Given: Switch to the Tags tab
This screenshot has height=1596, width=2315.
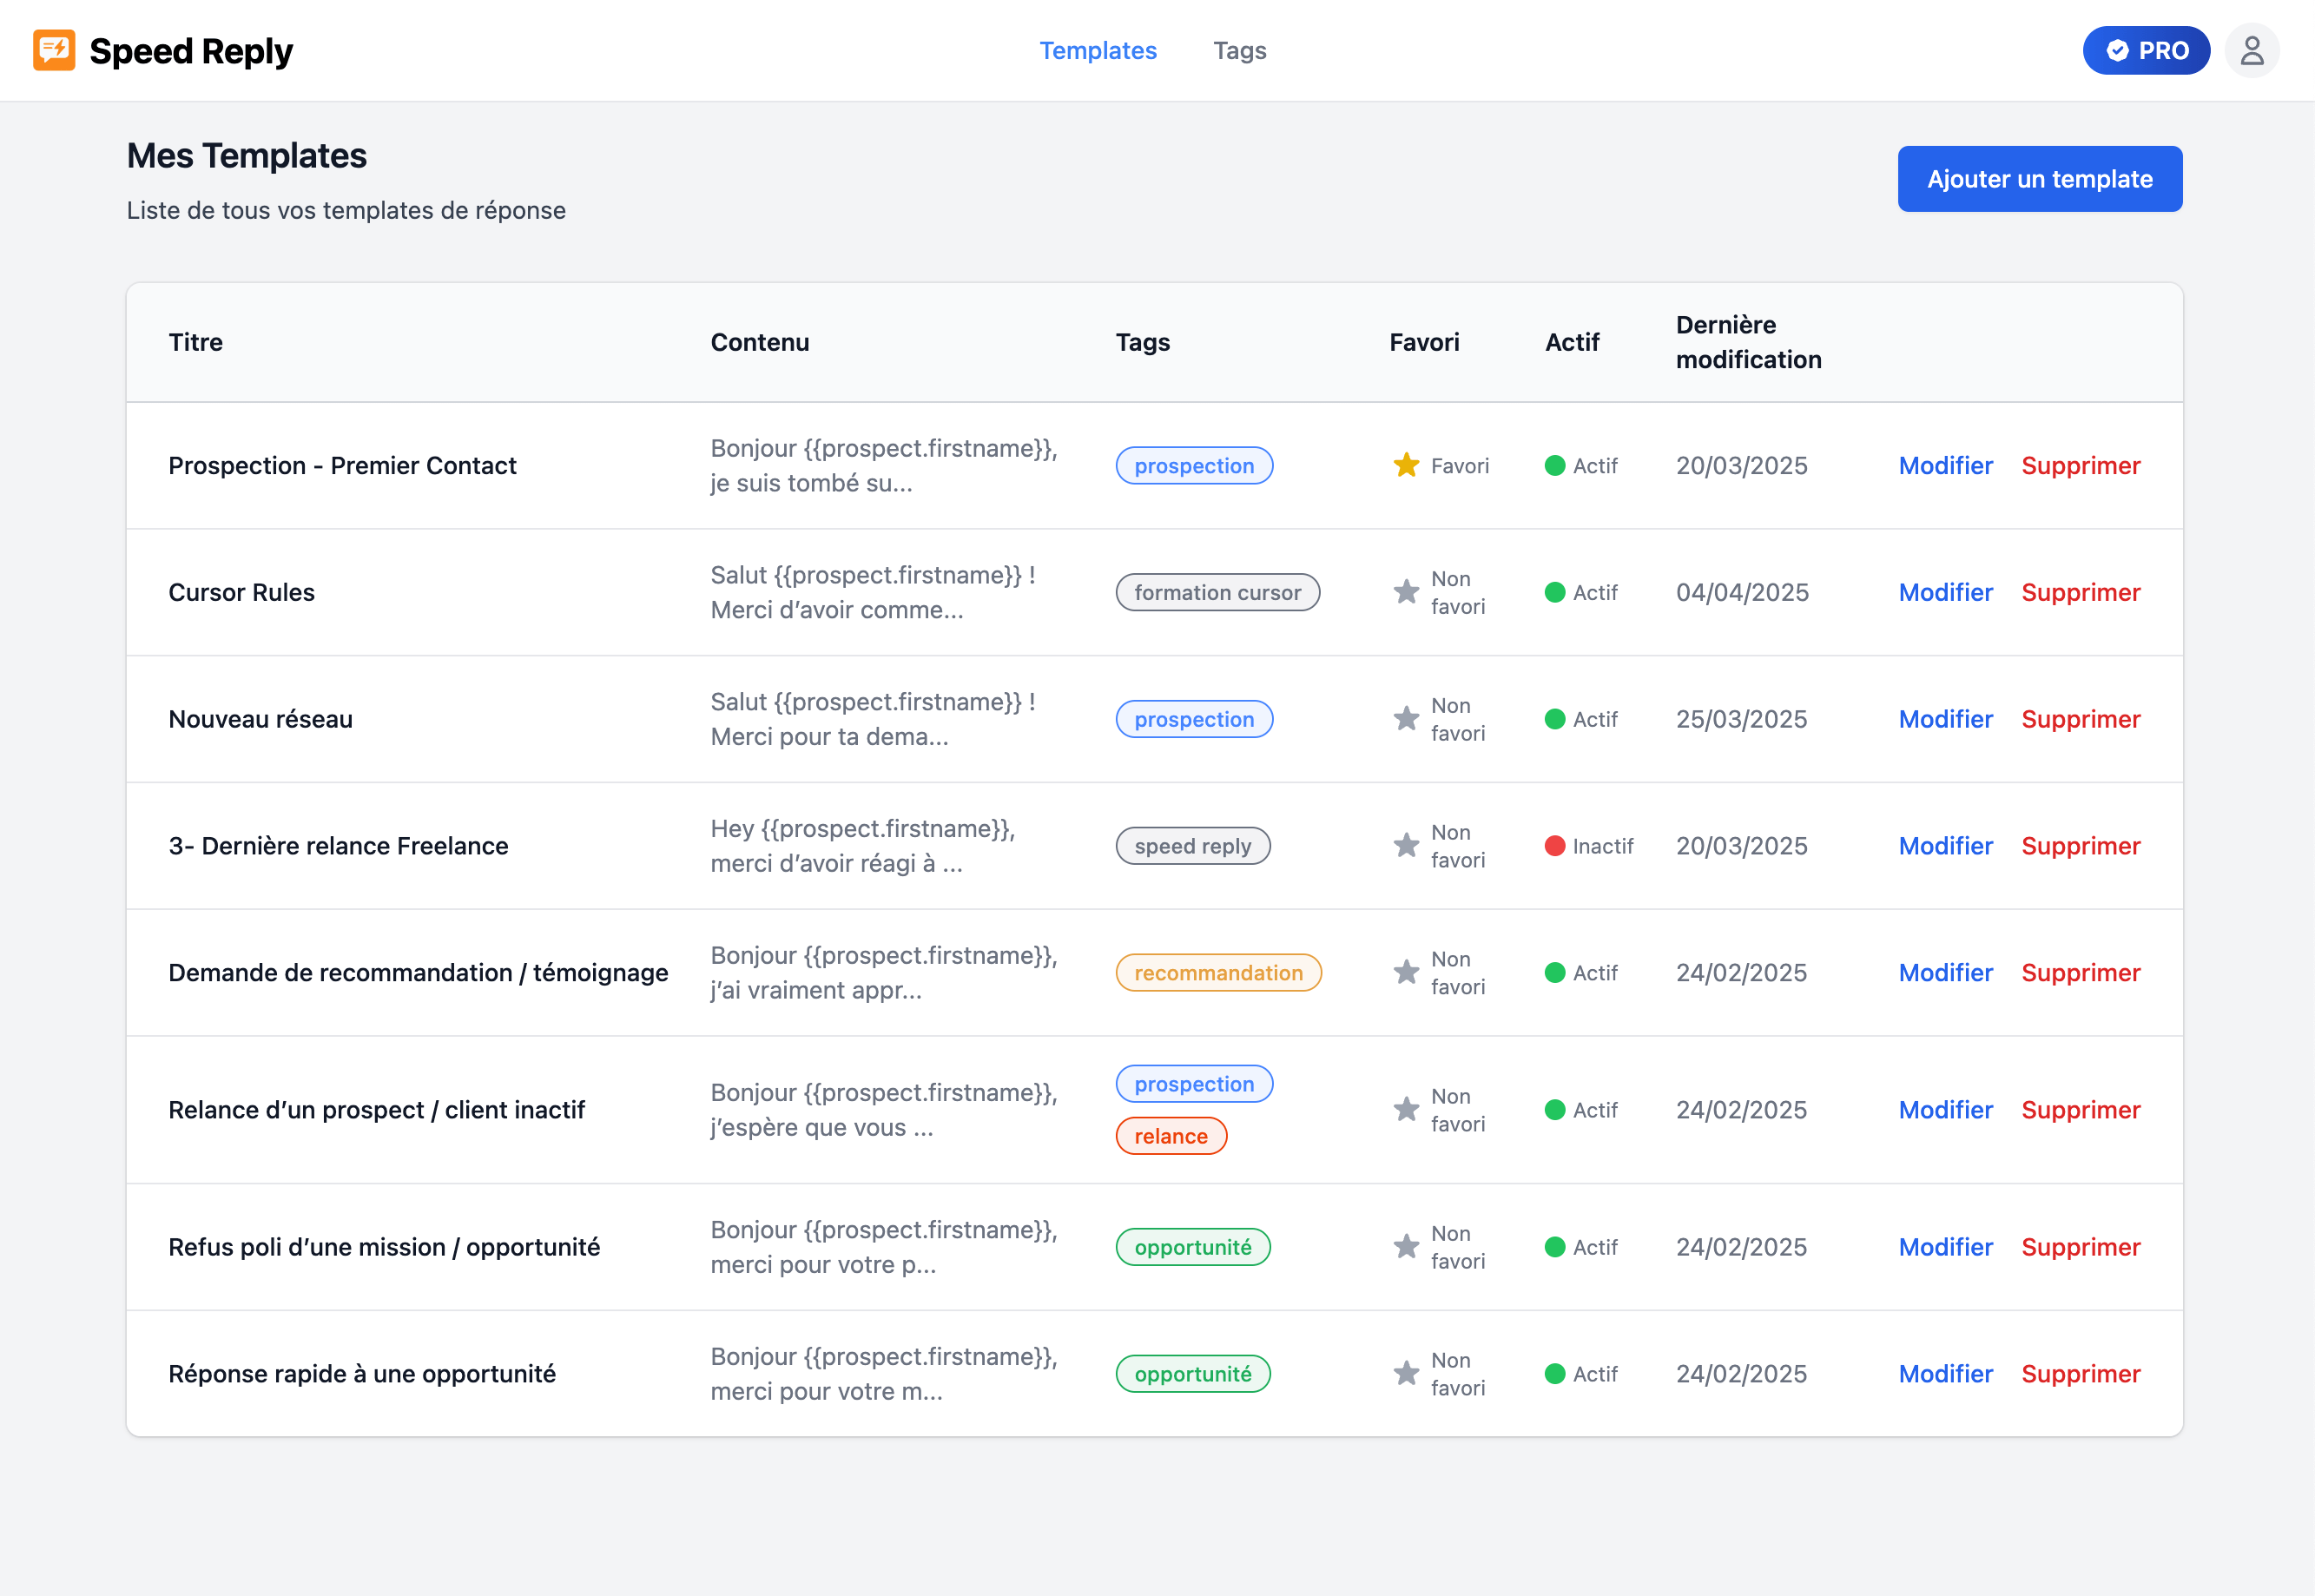Looking at the screenshot, I should (x=1240, y=50).
